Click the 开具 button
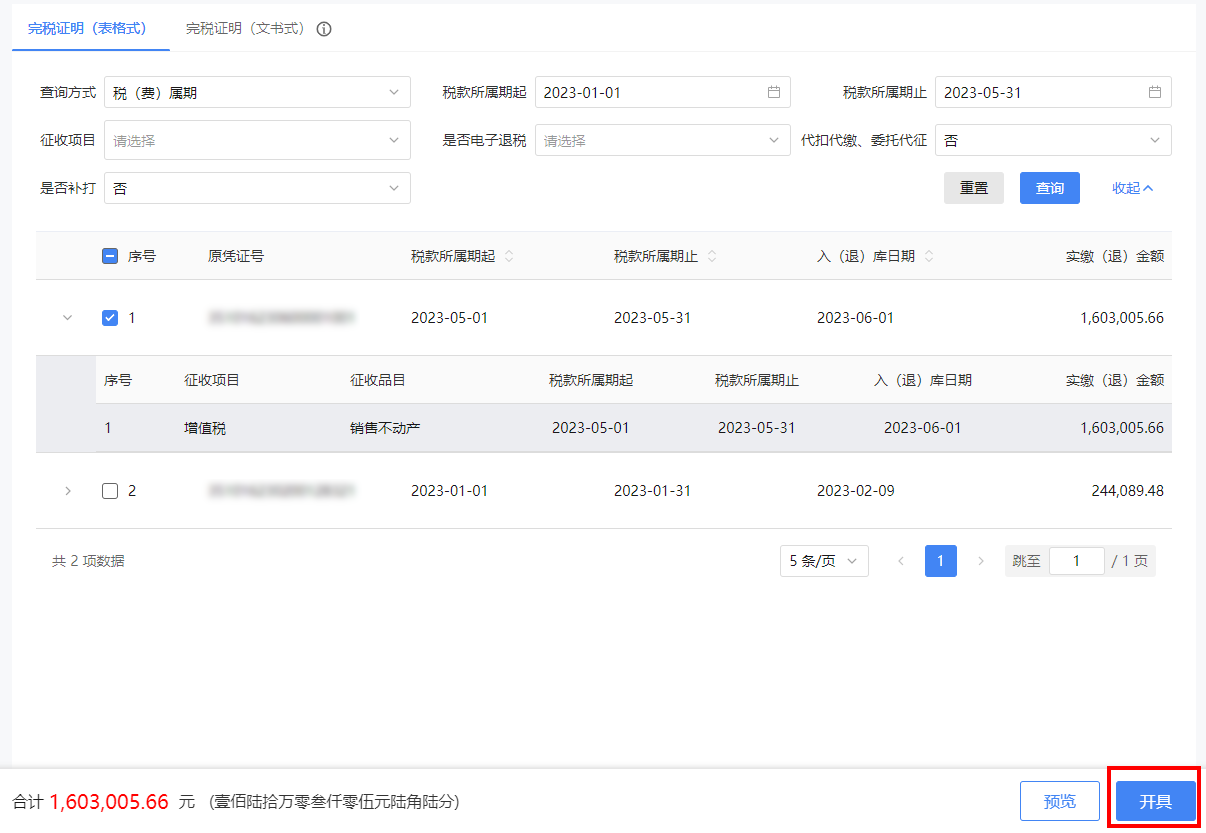 click(x=1155, y=801)
